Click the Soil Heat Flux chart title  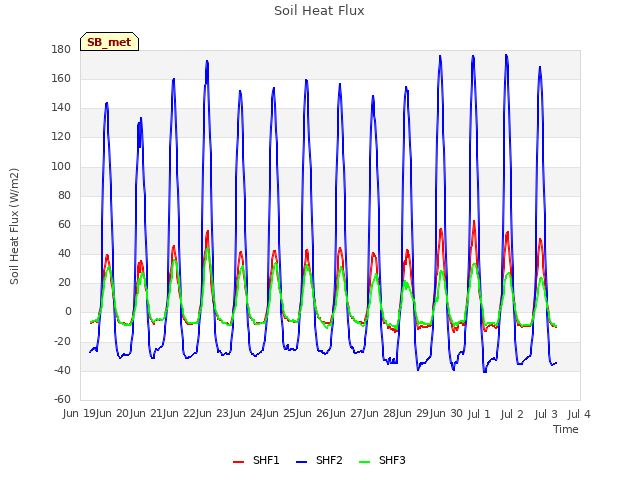point(319,11)
